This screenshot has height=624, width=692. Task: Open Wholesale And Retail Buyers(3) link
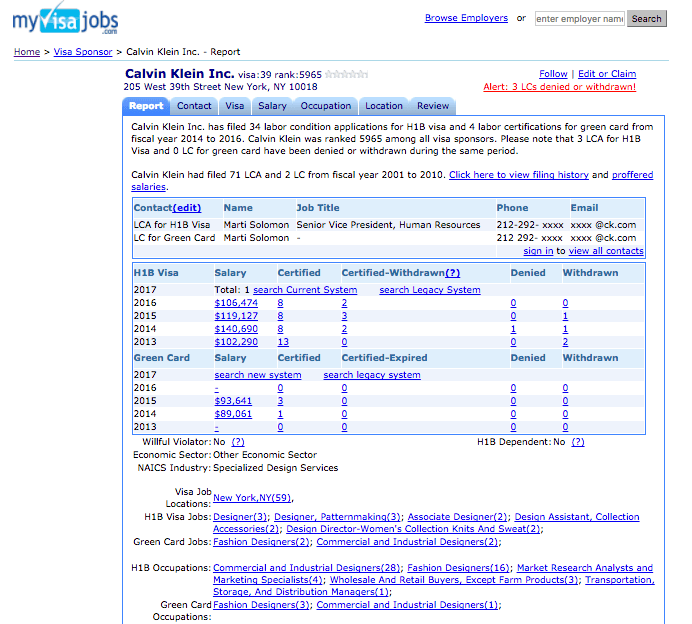coord(454,580)
